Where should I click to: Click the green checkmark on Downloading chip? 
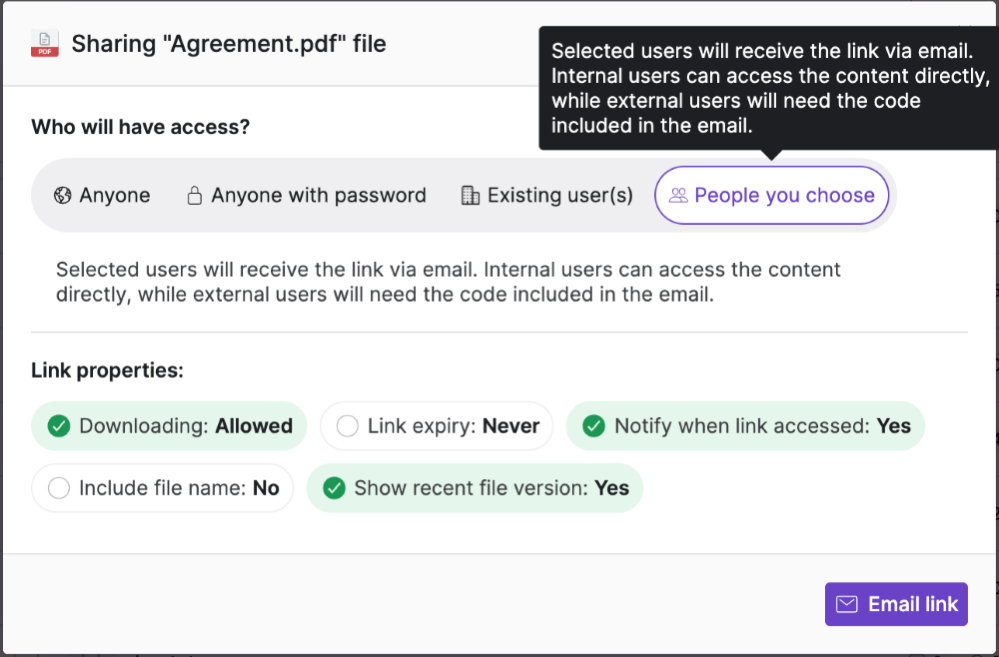(58, 426)
